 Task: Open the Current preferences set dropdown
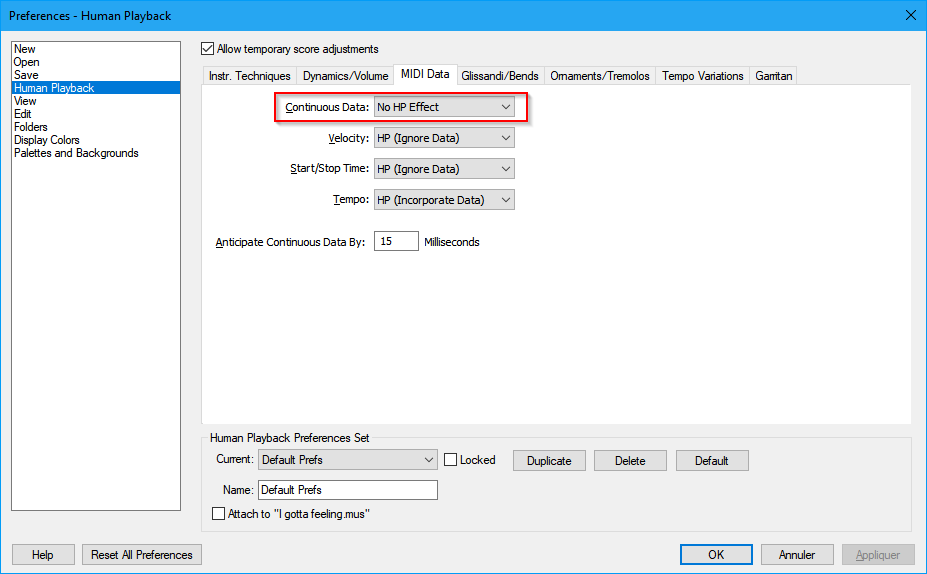point(347,460)
